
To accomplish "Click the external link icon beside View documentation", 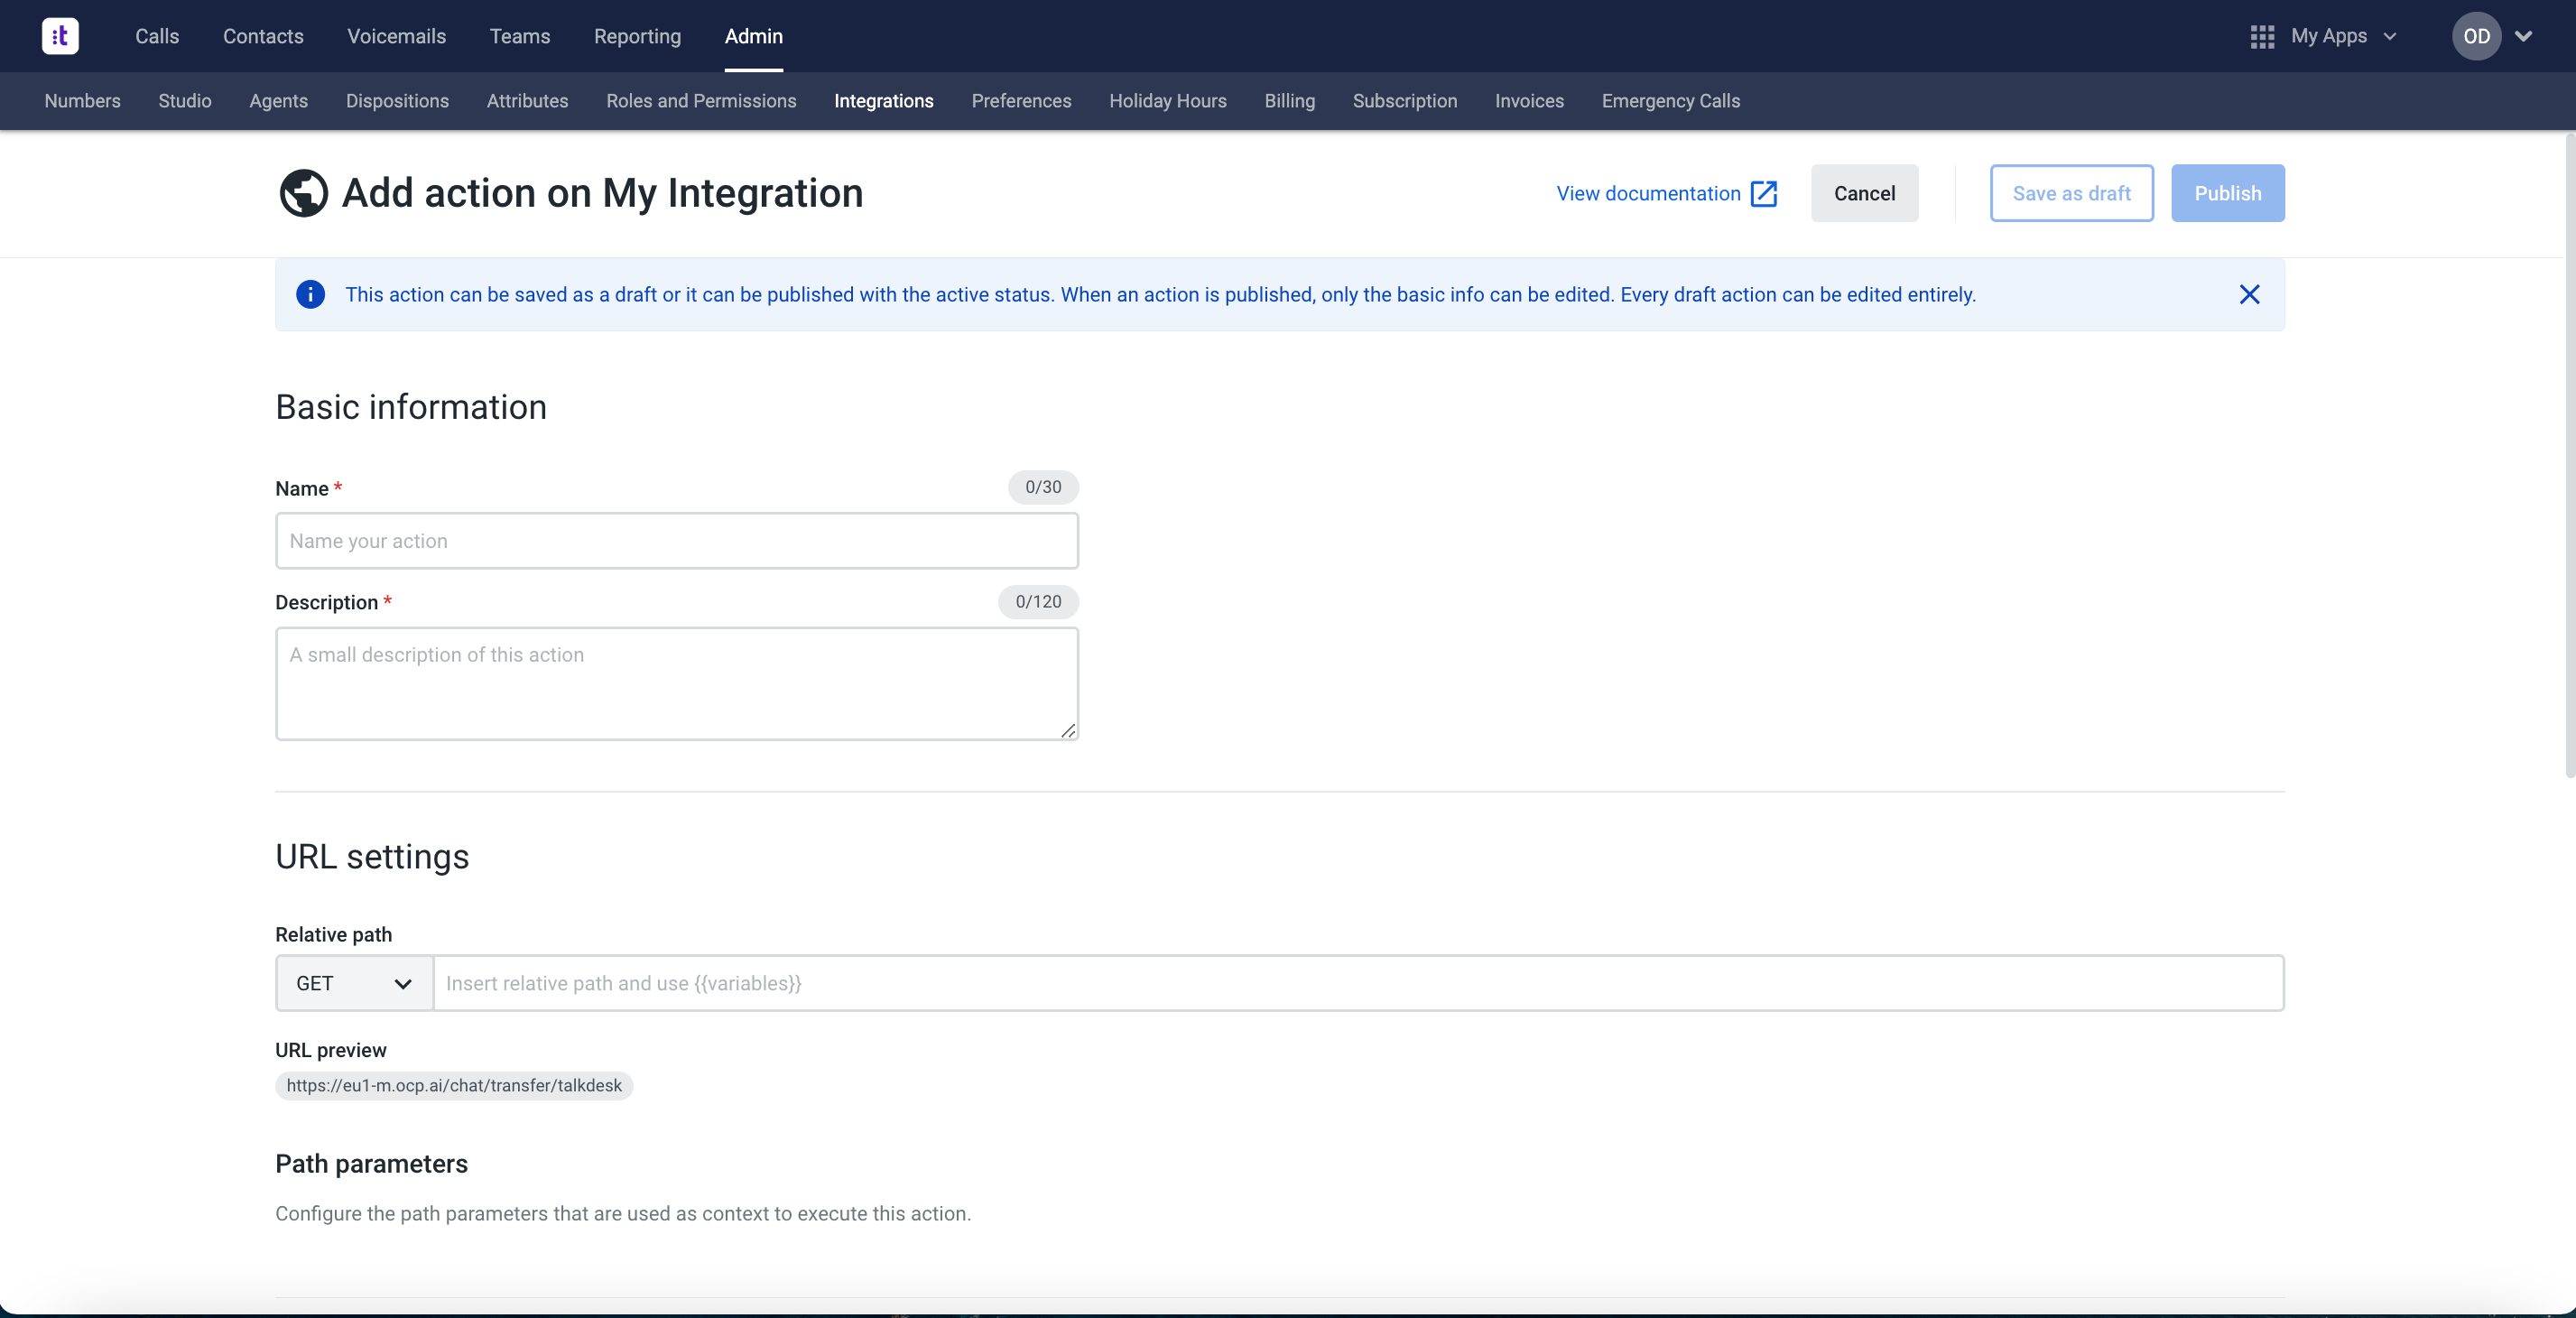I will (x=1764, y=193).
